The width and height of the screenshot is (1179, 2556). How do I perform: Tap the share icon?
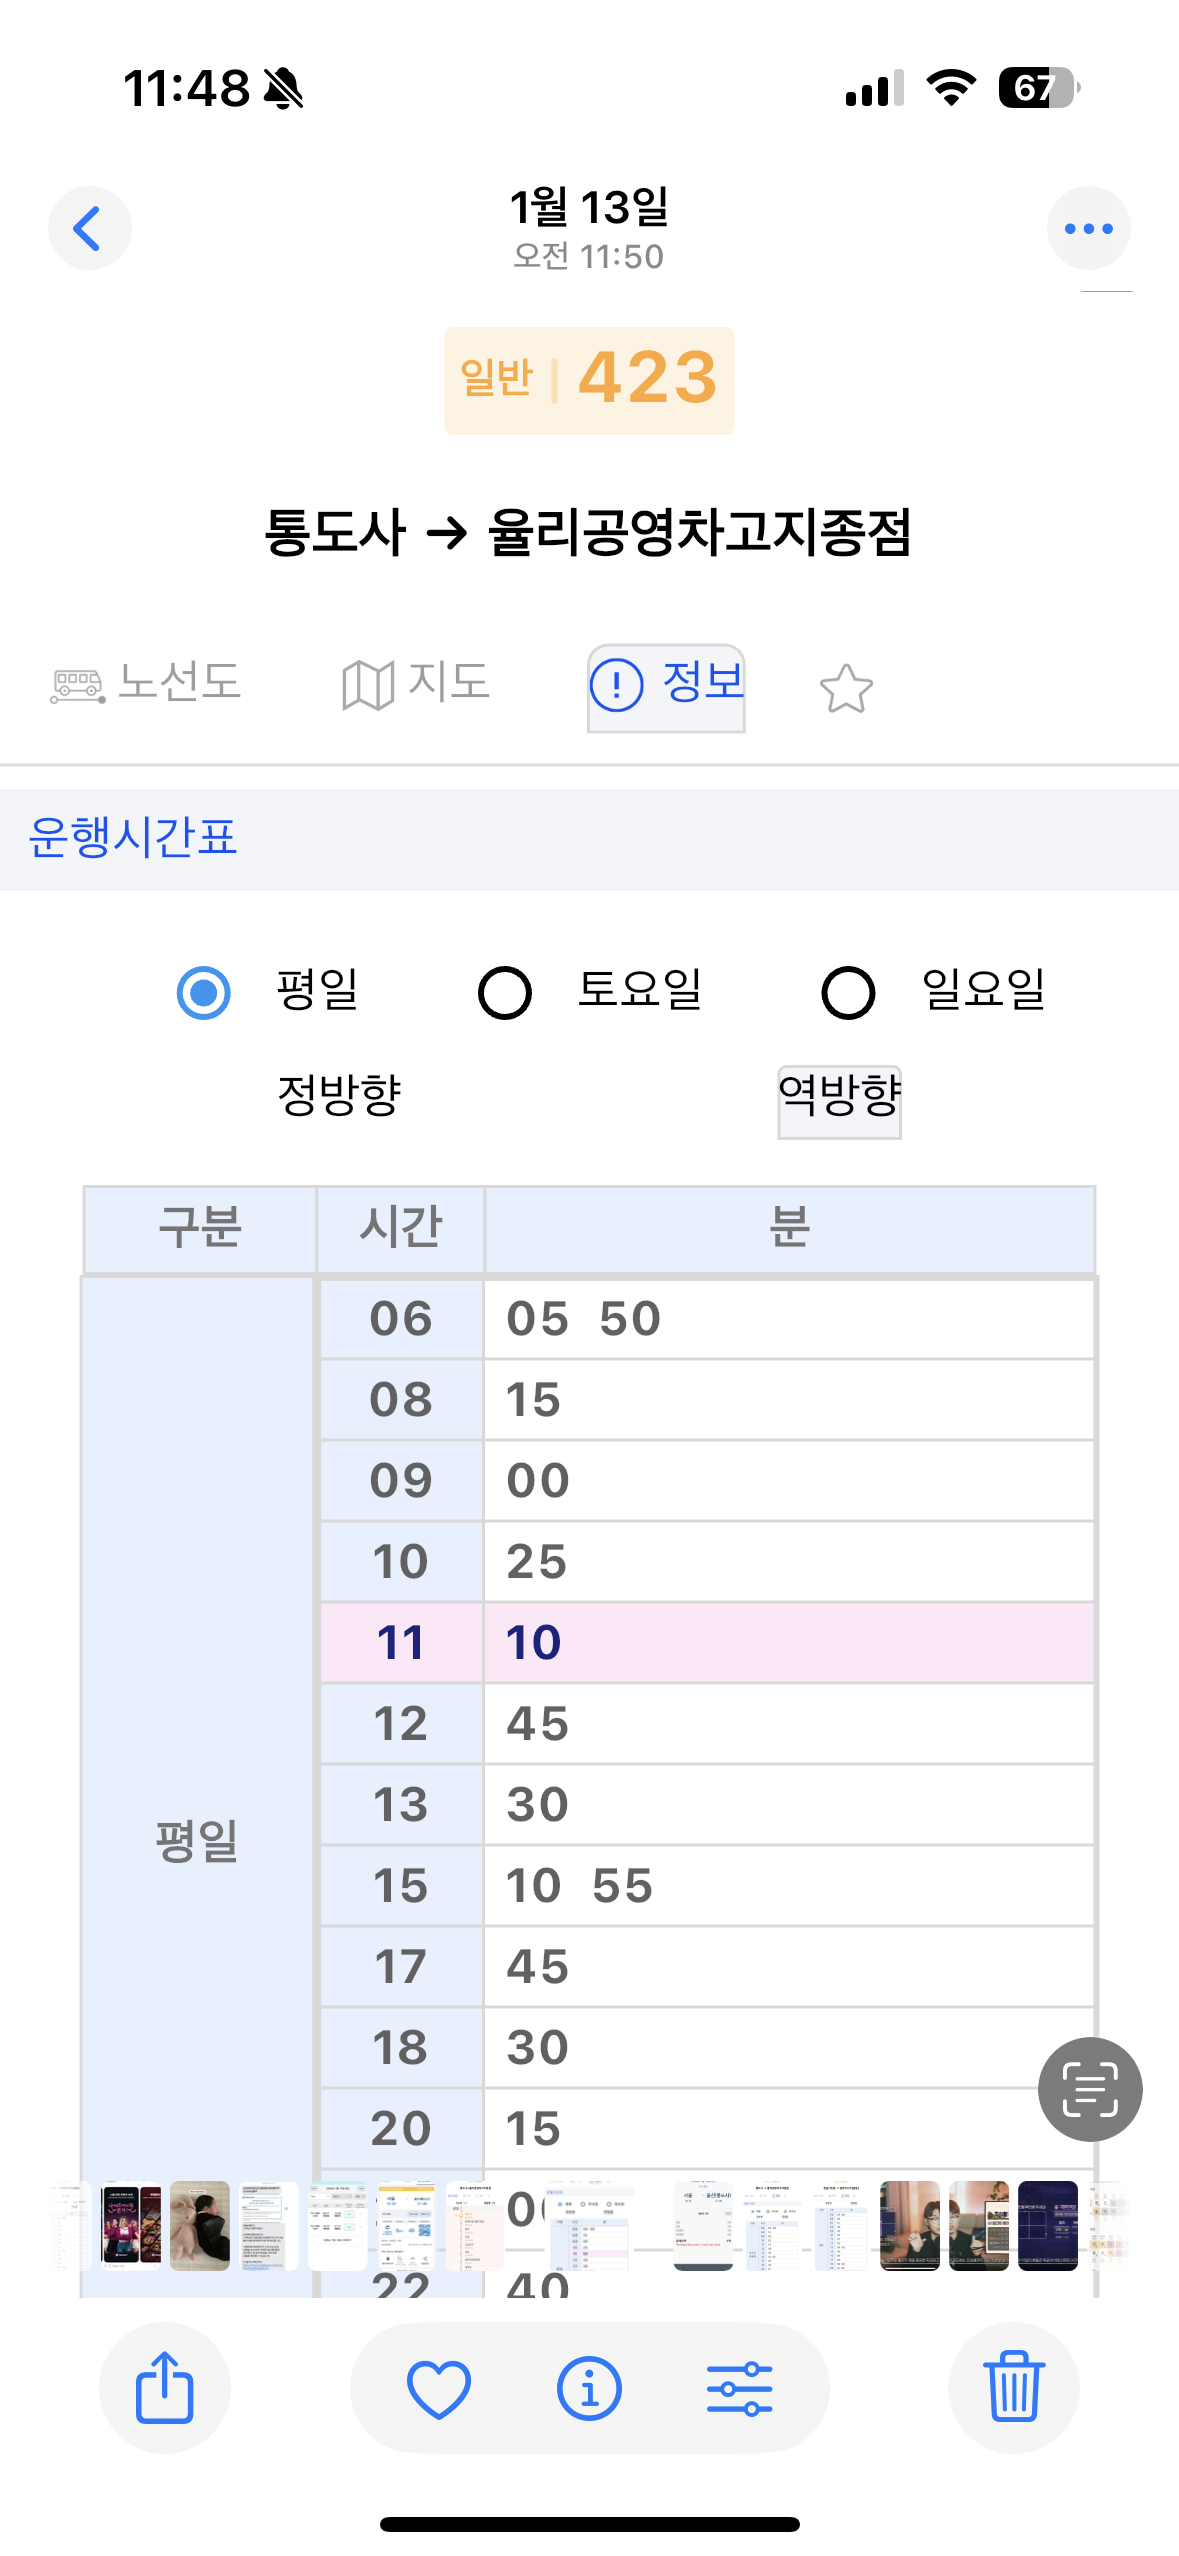point(164,2387)
